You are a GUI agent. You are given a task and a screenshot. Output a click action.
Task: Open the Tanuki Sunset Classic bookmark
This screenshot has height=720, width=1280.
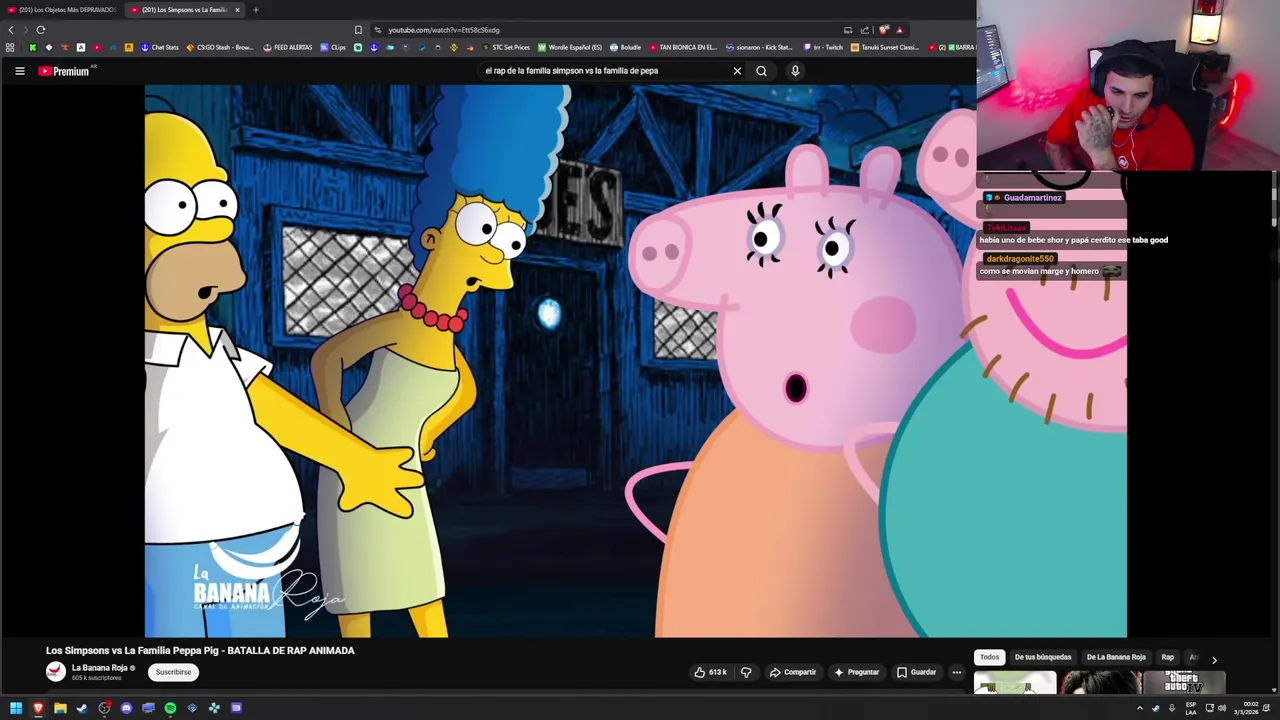point(885,47)
